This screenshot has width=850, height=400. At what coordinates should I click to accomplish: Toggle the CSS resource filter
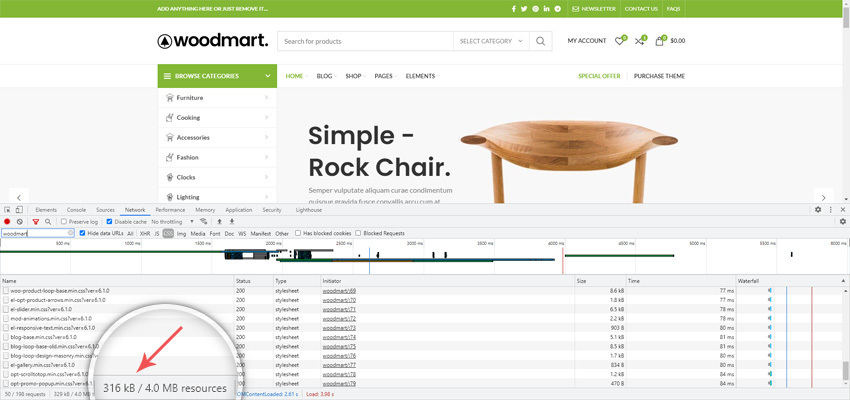pyautogui.click(x=168, y=233)
